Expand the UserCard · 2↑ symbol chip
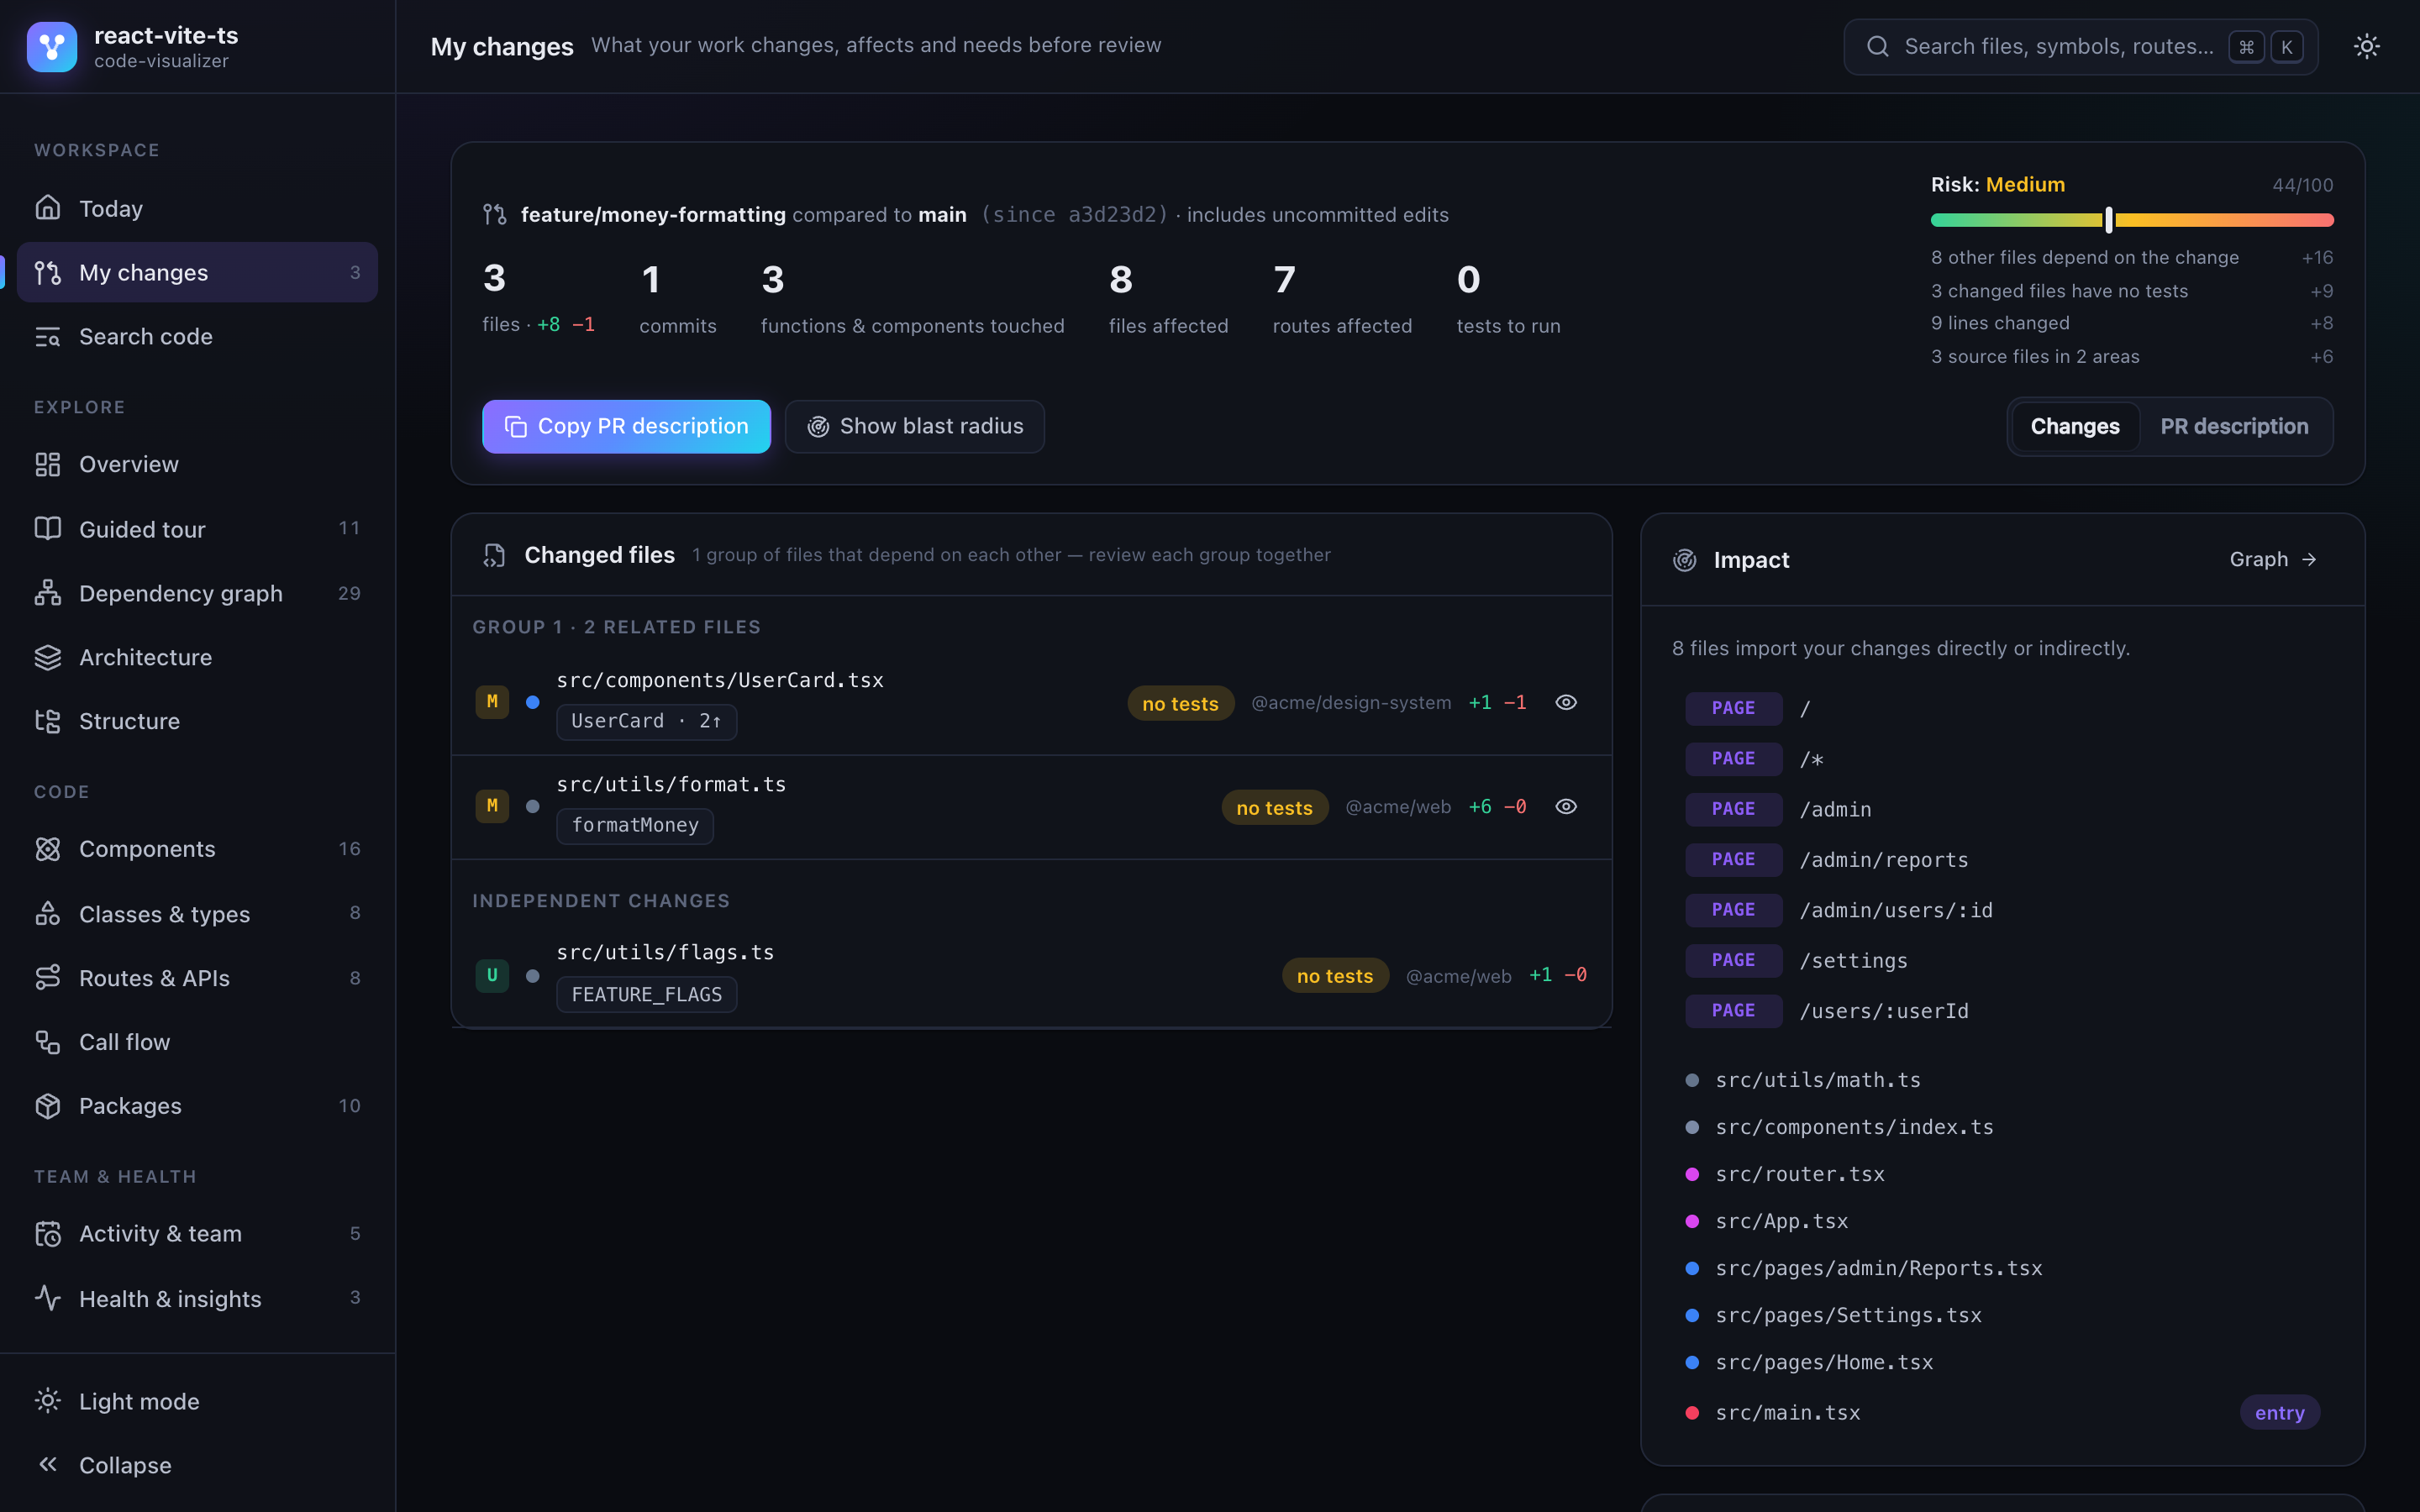Screen dimensions: 2420x1512 pyautogui.click(x=646, y=721)
